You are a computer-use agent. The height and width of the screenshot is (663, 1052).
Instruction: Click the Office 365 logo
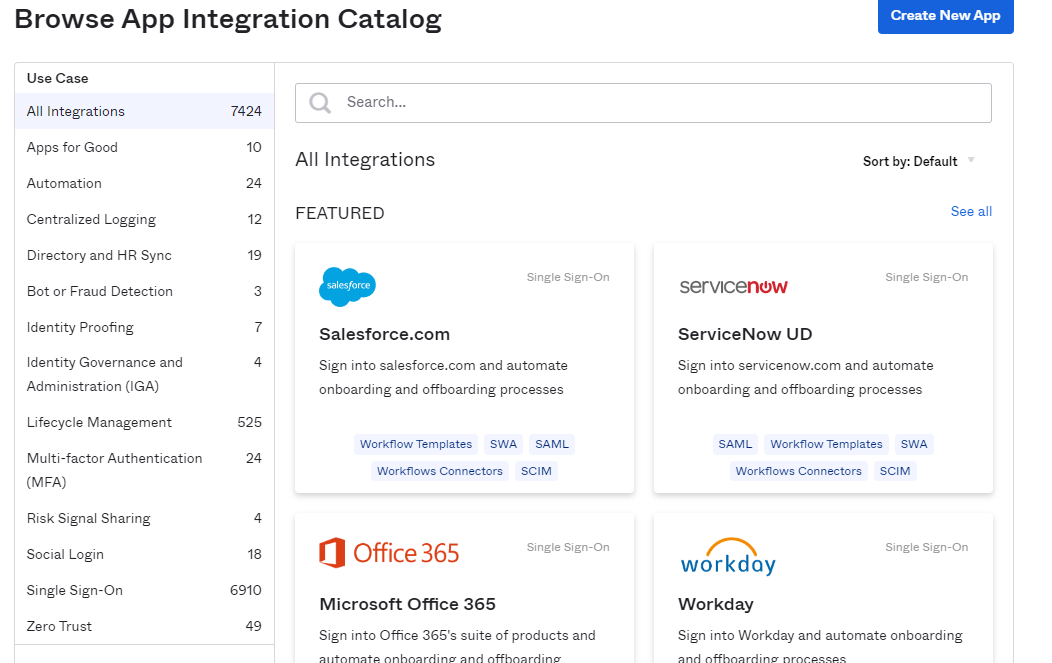[x=389, y=553]
